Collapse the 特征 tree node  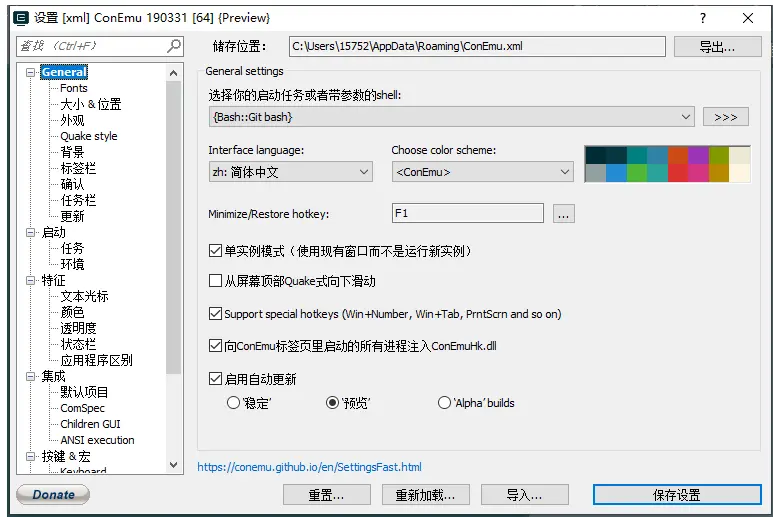point(31,280)
